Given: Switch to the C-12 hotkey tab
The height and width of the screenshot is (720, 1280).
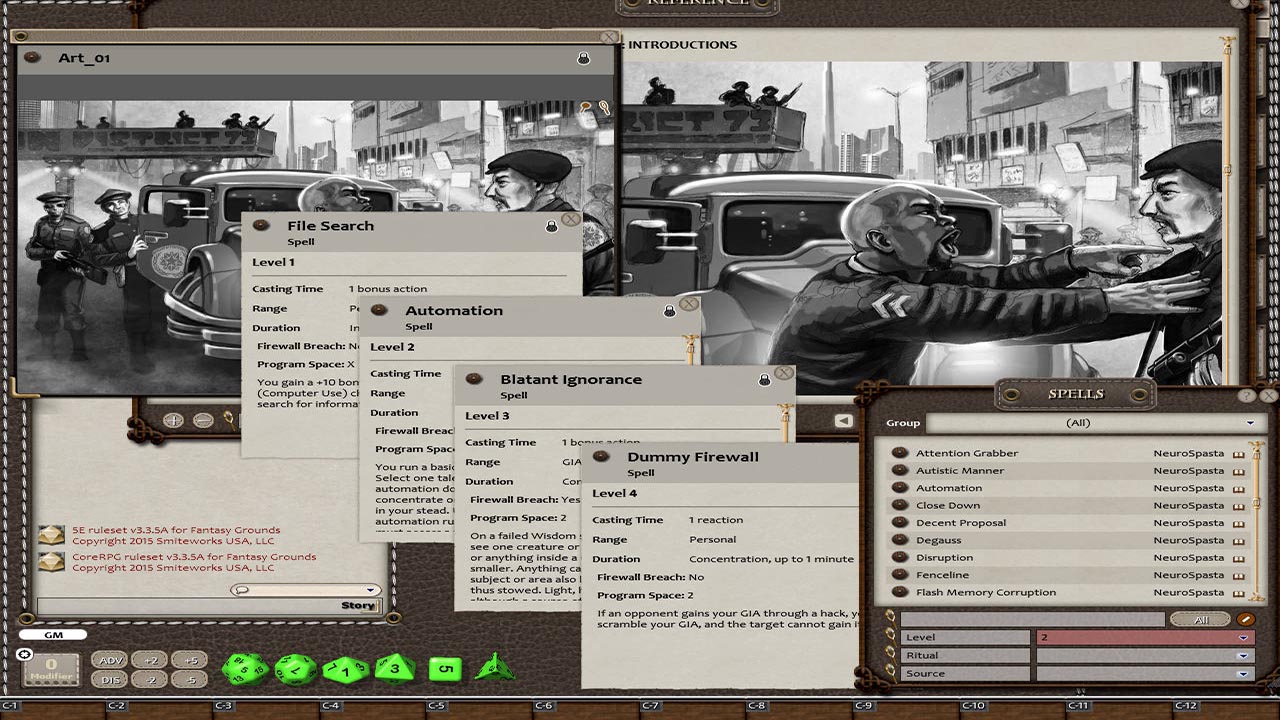Looking at the screenshot, I should 1188,705.
